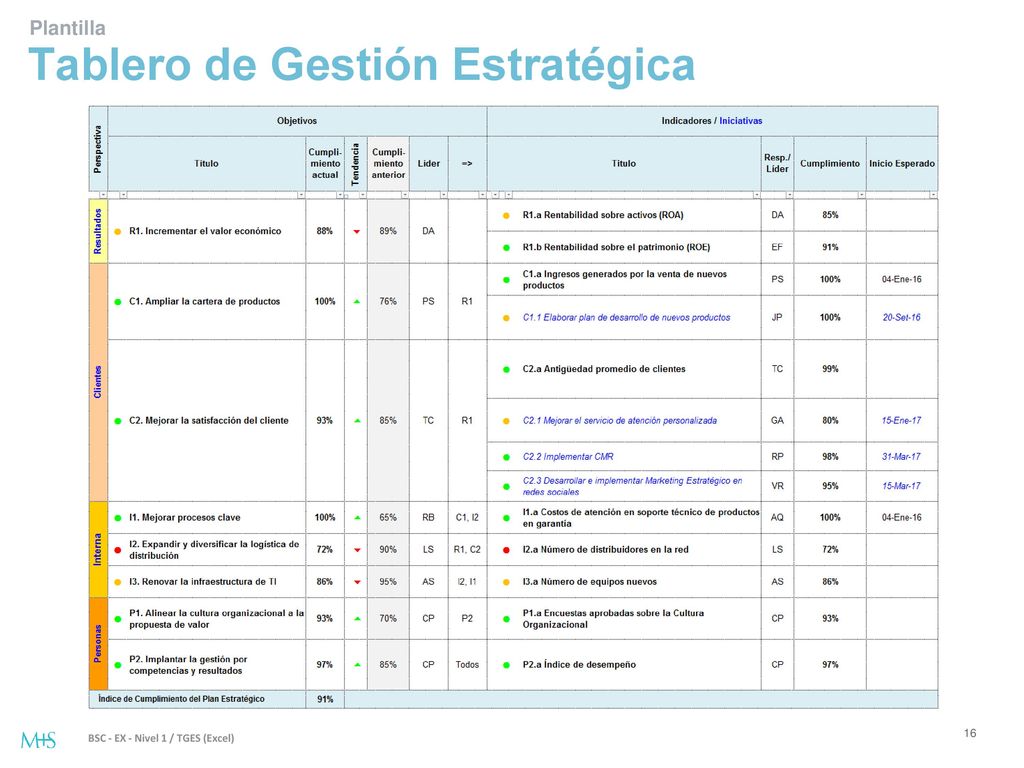
Task: Select the green up trend arrow in the P2 row
Action: click(x=357, y=665)
